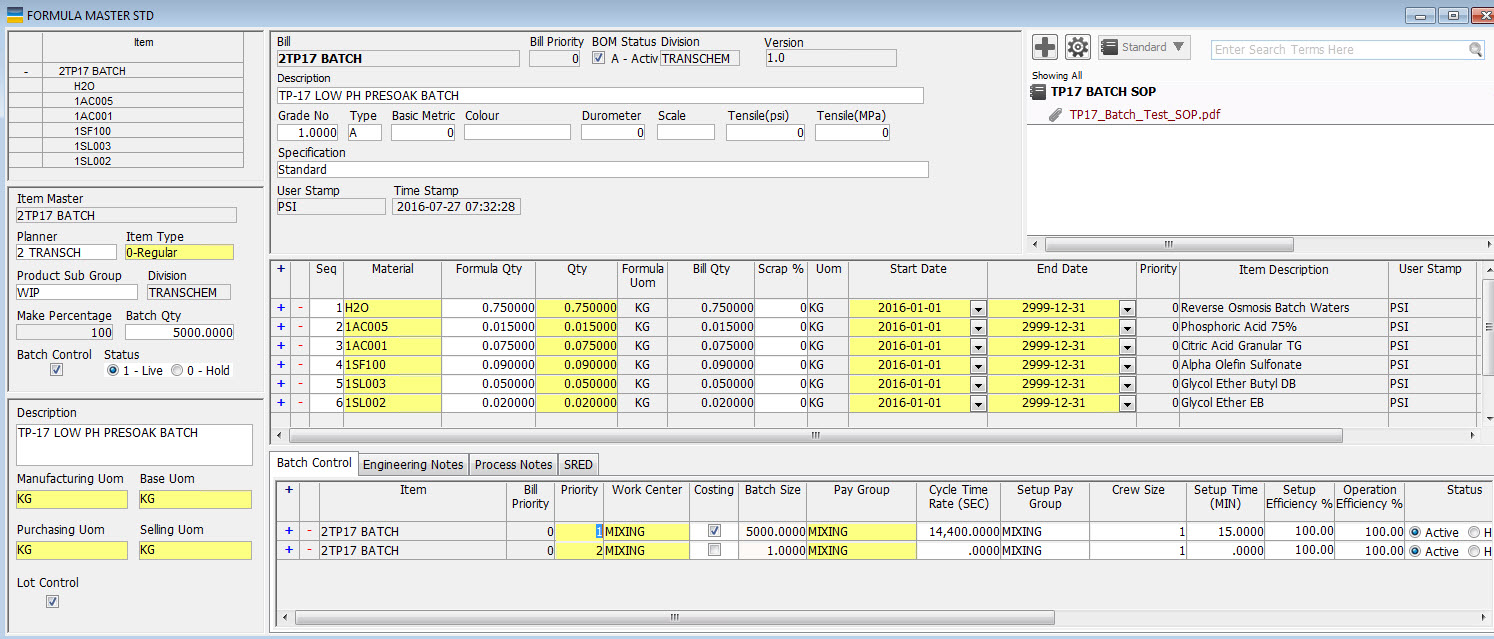Image resolution: width=1494 pixels, height=639 pixels.
Task: Switch to the Engineering Notes tab
Action: 413,464
